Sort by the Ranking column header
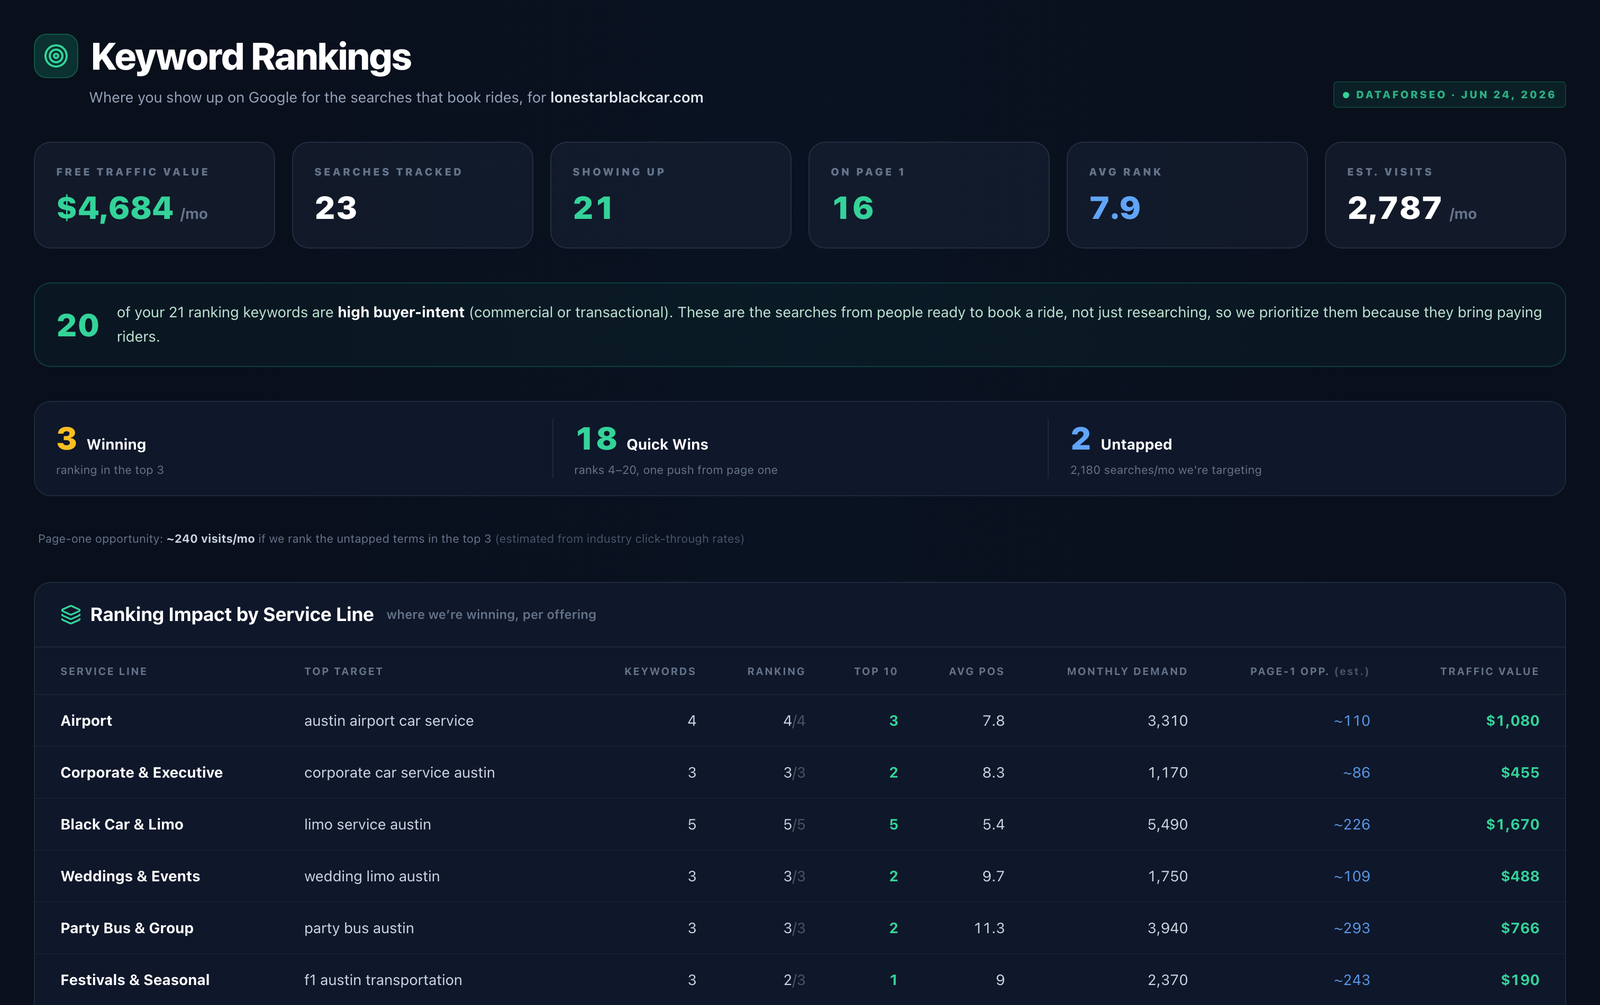The height and width of the screenshot is (1005, 1600). 776,671
